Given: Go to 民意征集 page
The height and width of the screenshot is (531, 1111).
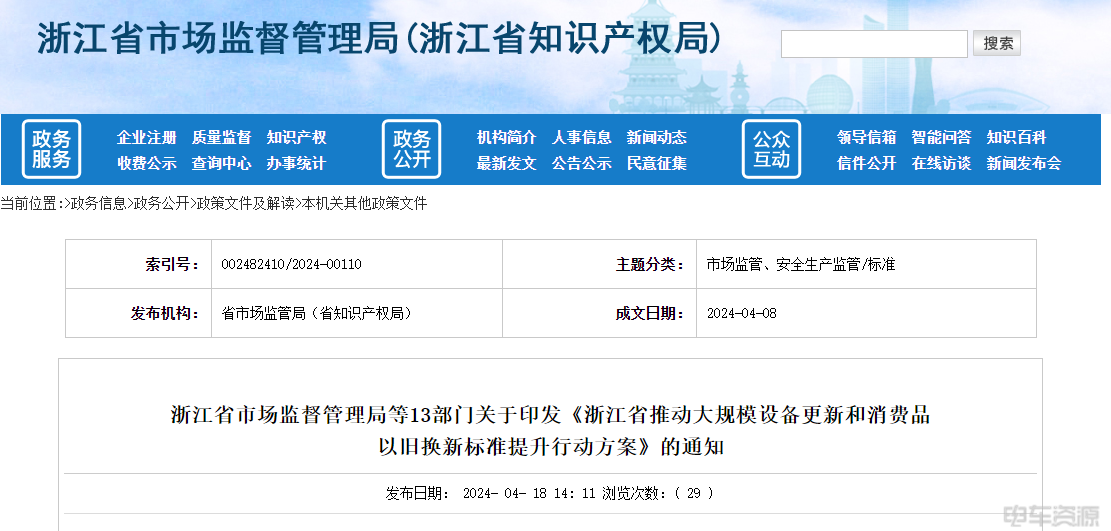Looking at the screenshot, I should tap(657, 164).
